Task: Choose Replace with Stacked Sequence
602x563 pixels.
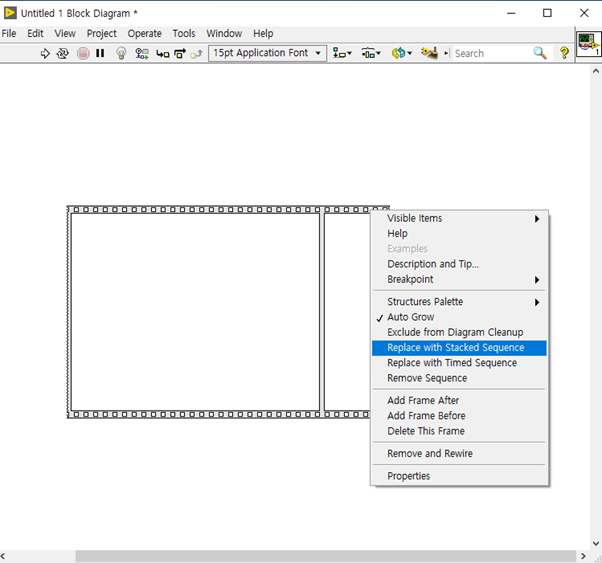Action: pos(459,348)
